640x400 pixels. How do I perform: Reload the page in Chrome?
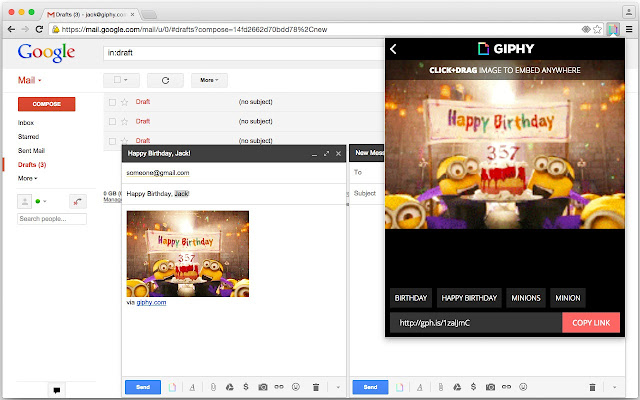39,29
